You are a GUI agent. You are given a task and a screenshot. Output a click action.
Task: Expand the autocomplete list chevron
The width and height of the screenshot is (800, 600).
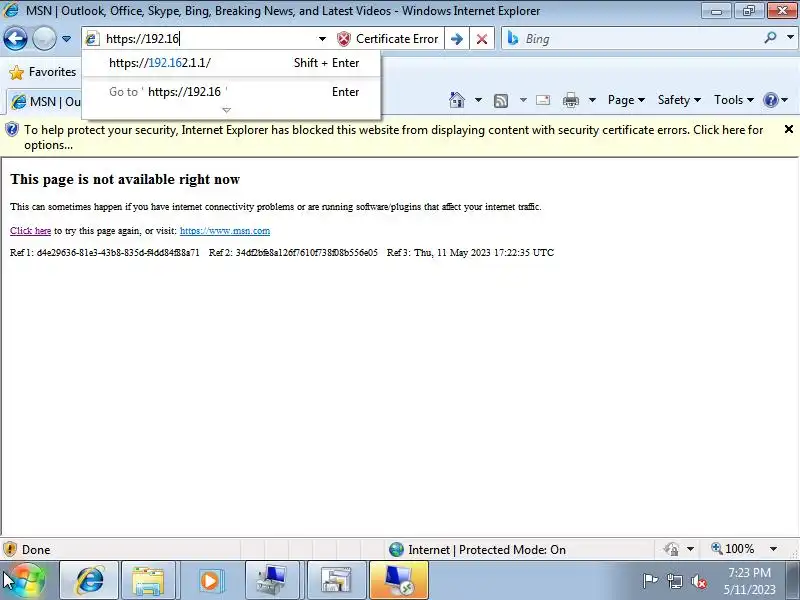pos(227,110)
